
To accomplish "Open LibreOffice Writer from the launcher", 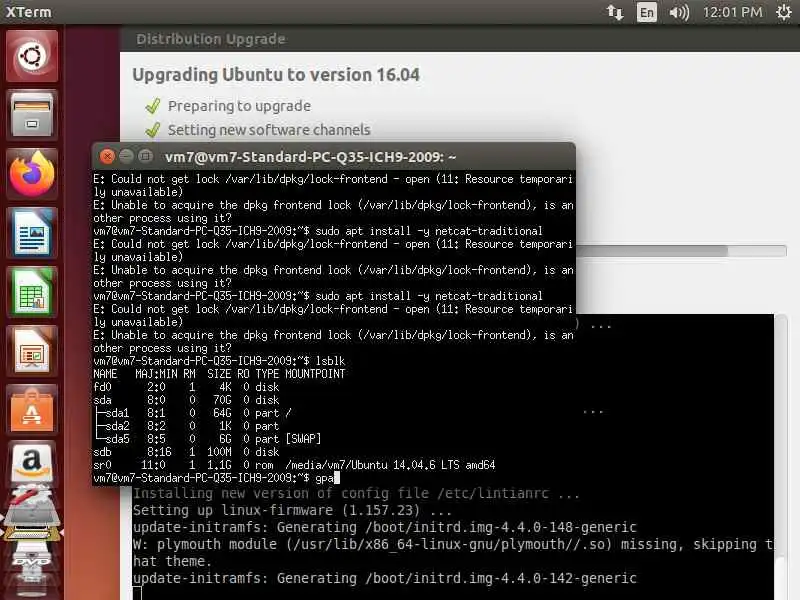I will point(32,233).
